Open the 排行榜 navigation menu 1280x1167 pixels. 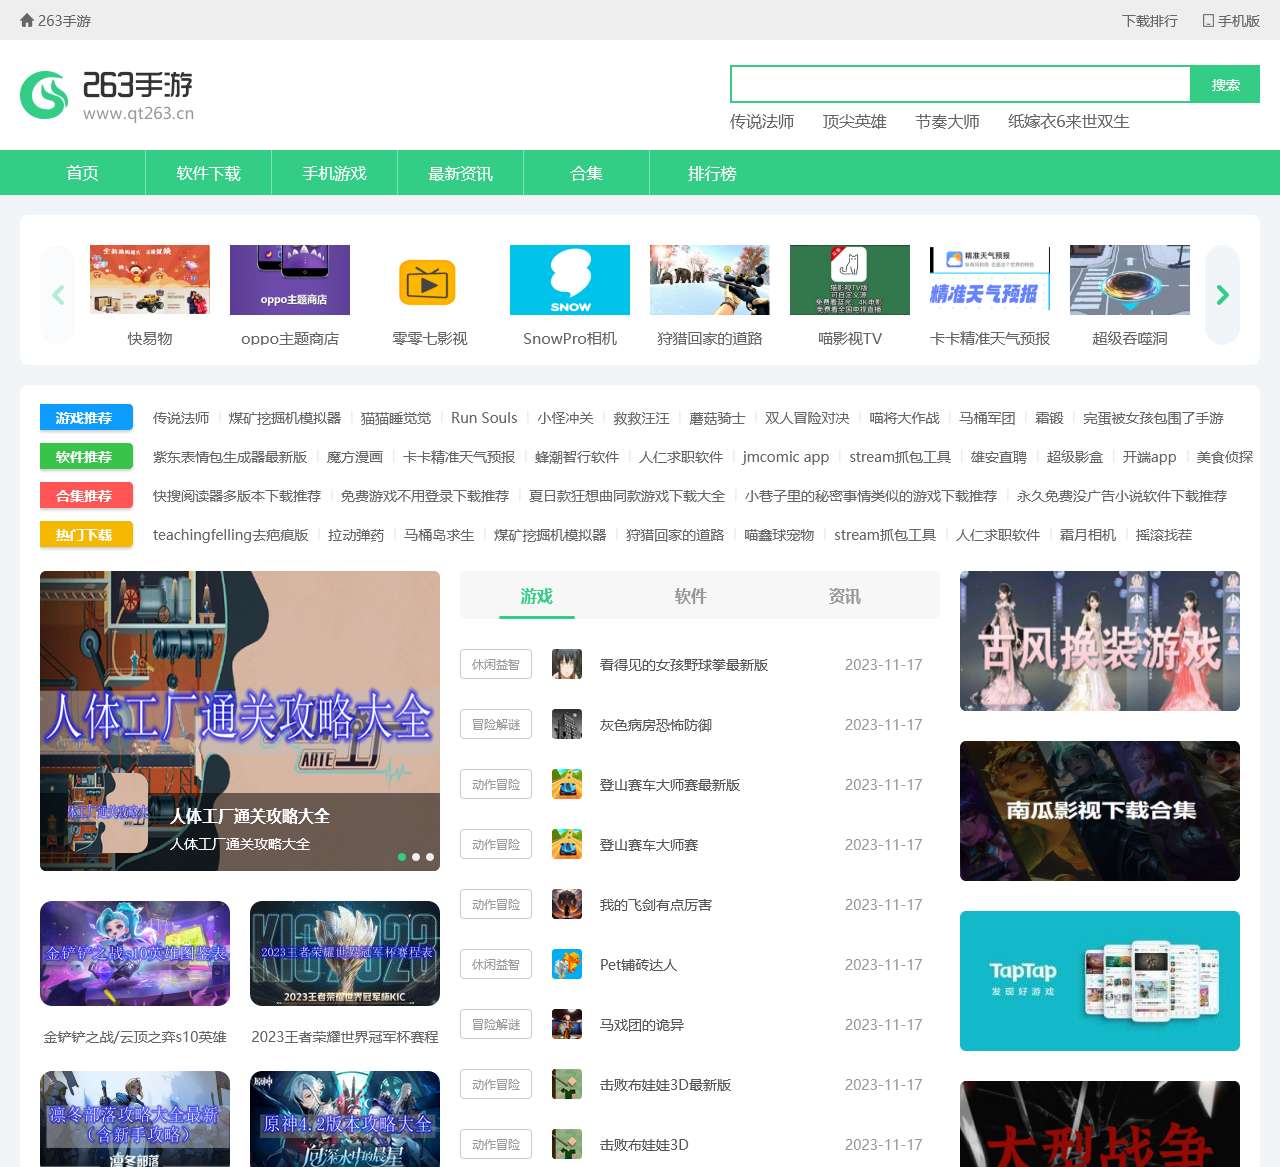[710, 172]
